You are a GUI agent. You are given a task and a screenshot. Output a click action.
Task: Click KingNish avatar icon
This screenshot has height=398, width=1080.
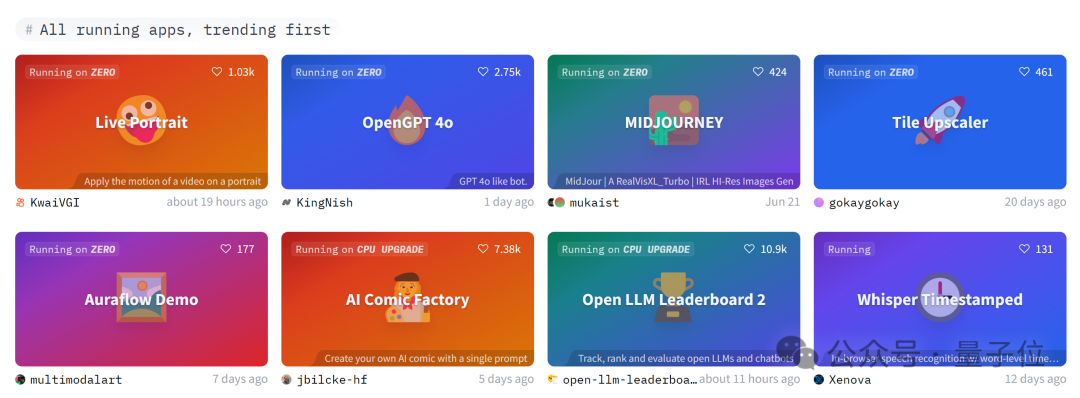[x=287, y=202]
